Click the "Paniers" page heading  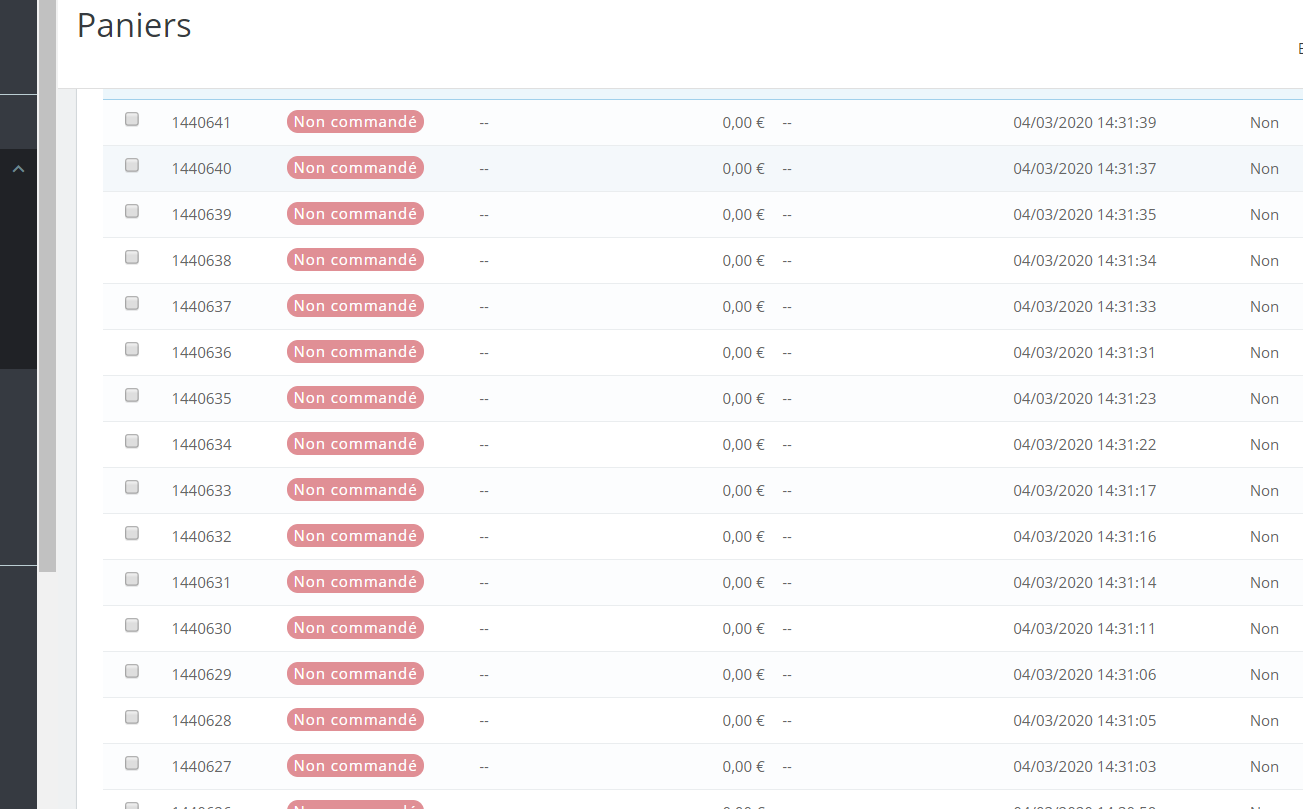click(x=134, y=25)
